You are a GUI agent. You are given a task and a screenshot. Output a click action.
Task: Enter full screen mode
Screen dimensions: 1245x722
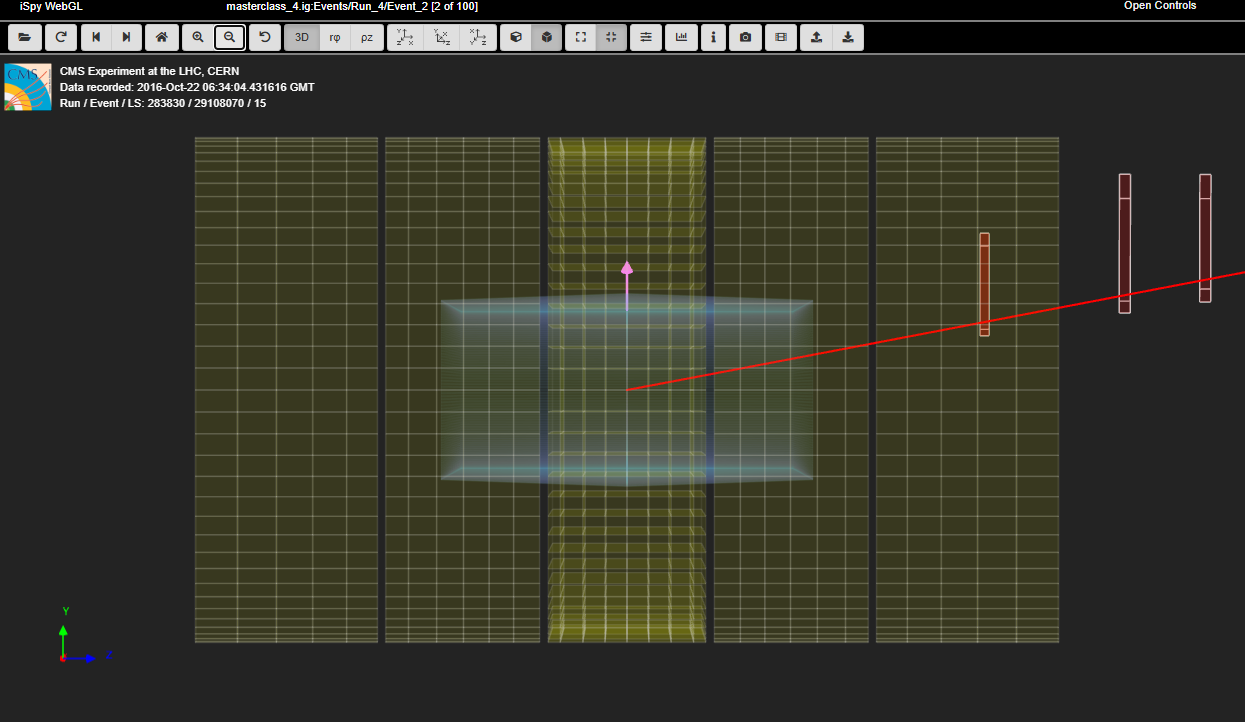581,38
